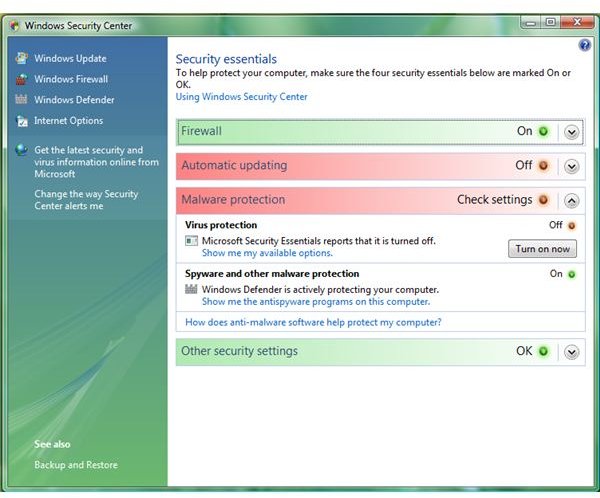Click the Windows Update sidebar icon
The height and width of the screenshot is (498, 600).
point(21,58)
